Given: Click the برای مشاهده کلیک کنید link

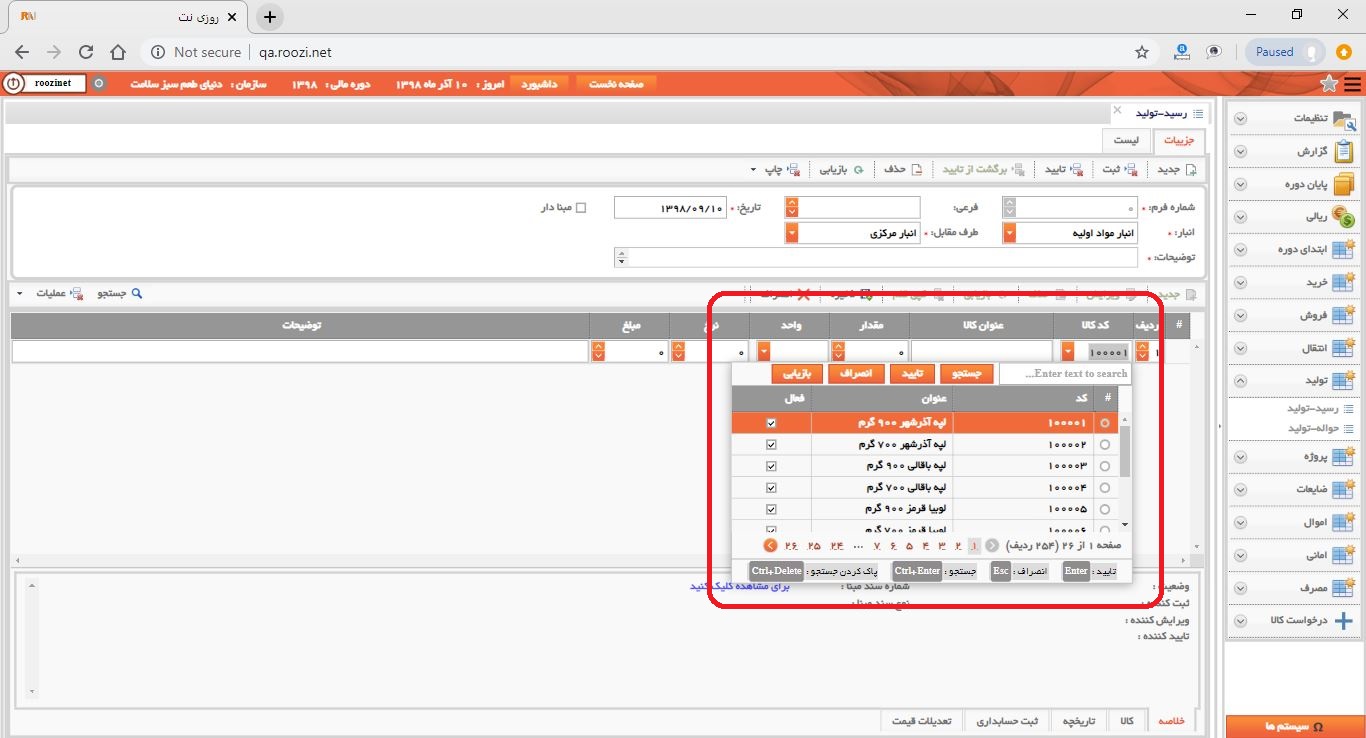Looking at the screenshot, I should [739, 586].
